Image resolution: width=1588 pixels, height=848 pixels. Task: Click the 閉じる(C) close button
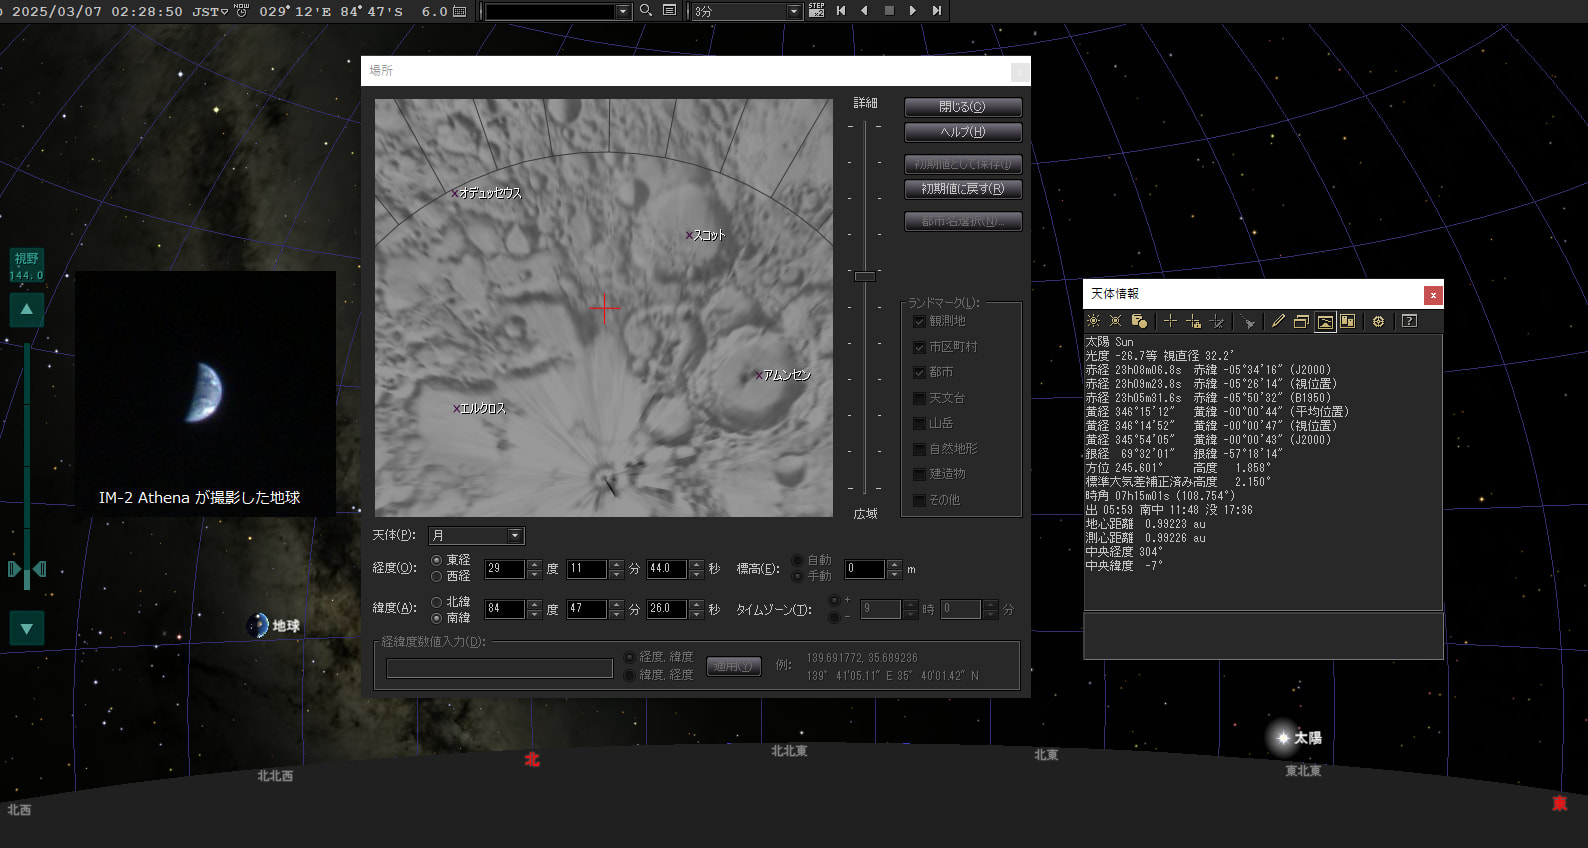click(x=963, y=107)
